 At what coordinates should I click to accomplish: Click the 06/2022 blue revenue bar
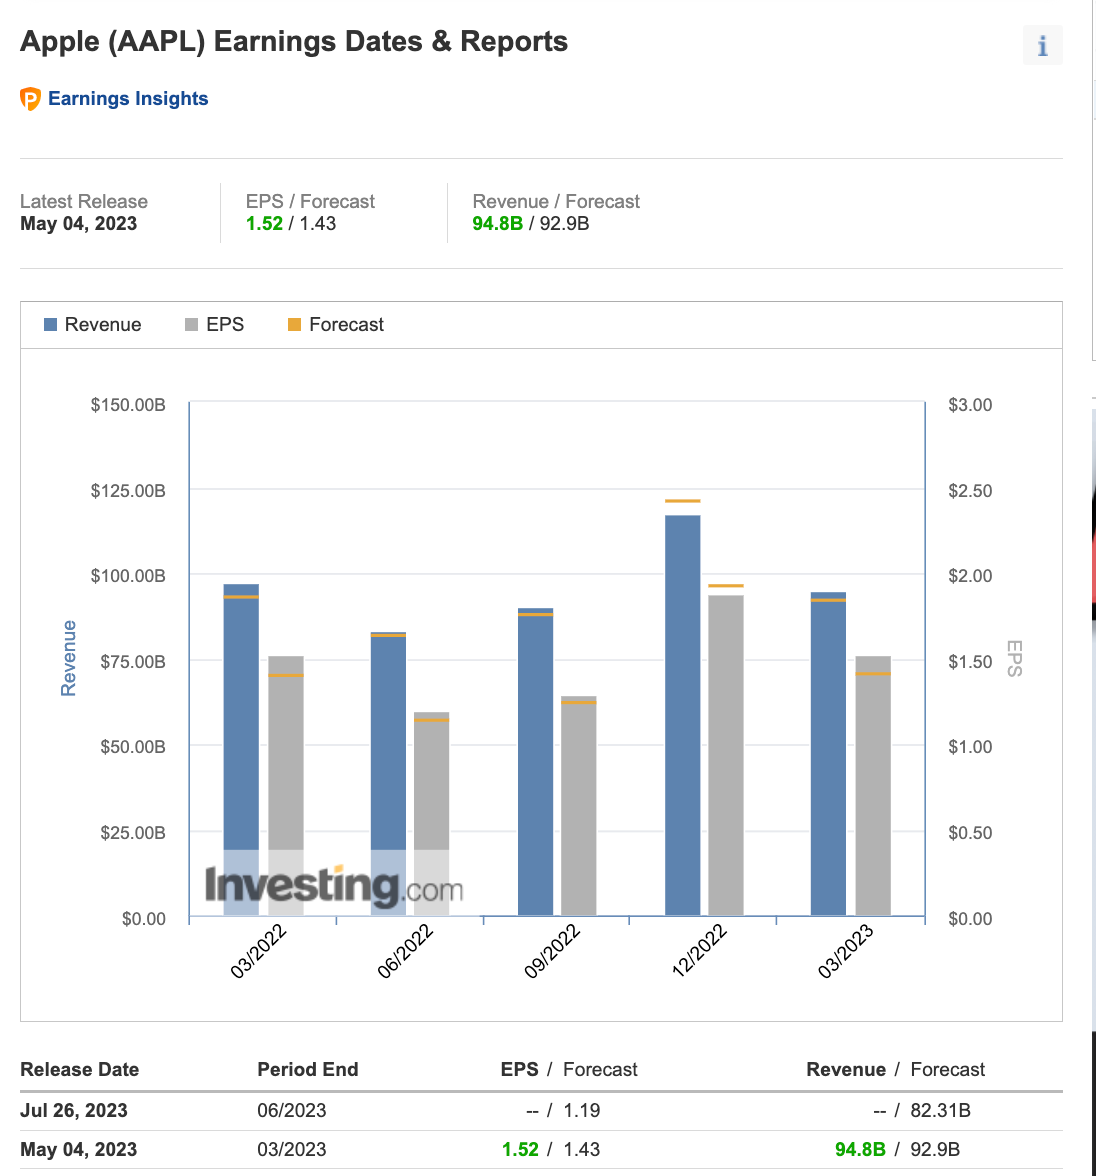(389, 773)
